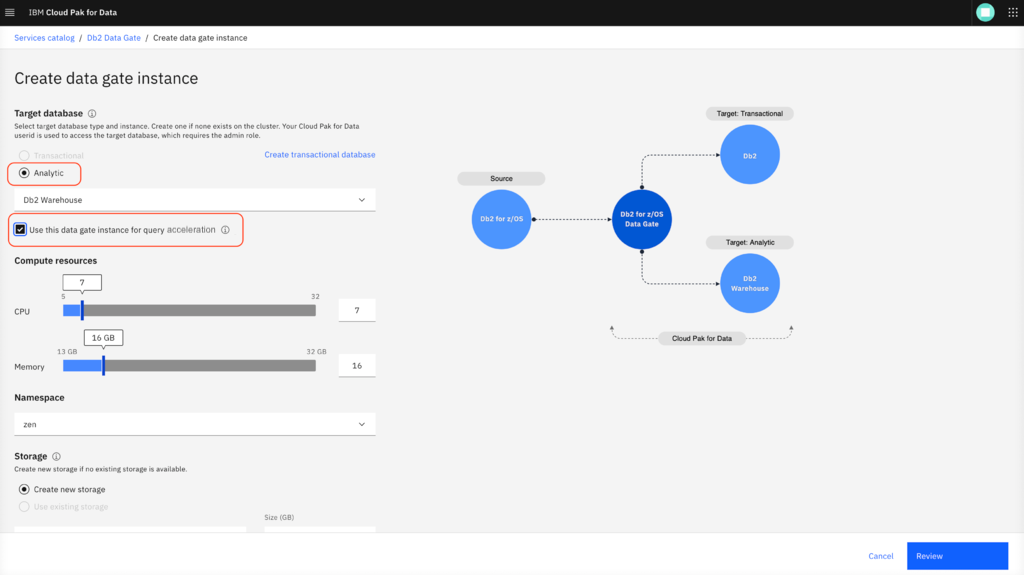1024x575 pixels.
Task: Click the Review button
Action: [x=957, y=556]
